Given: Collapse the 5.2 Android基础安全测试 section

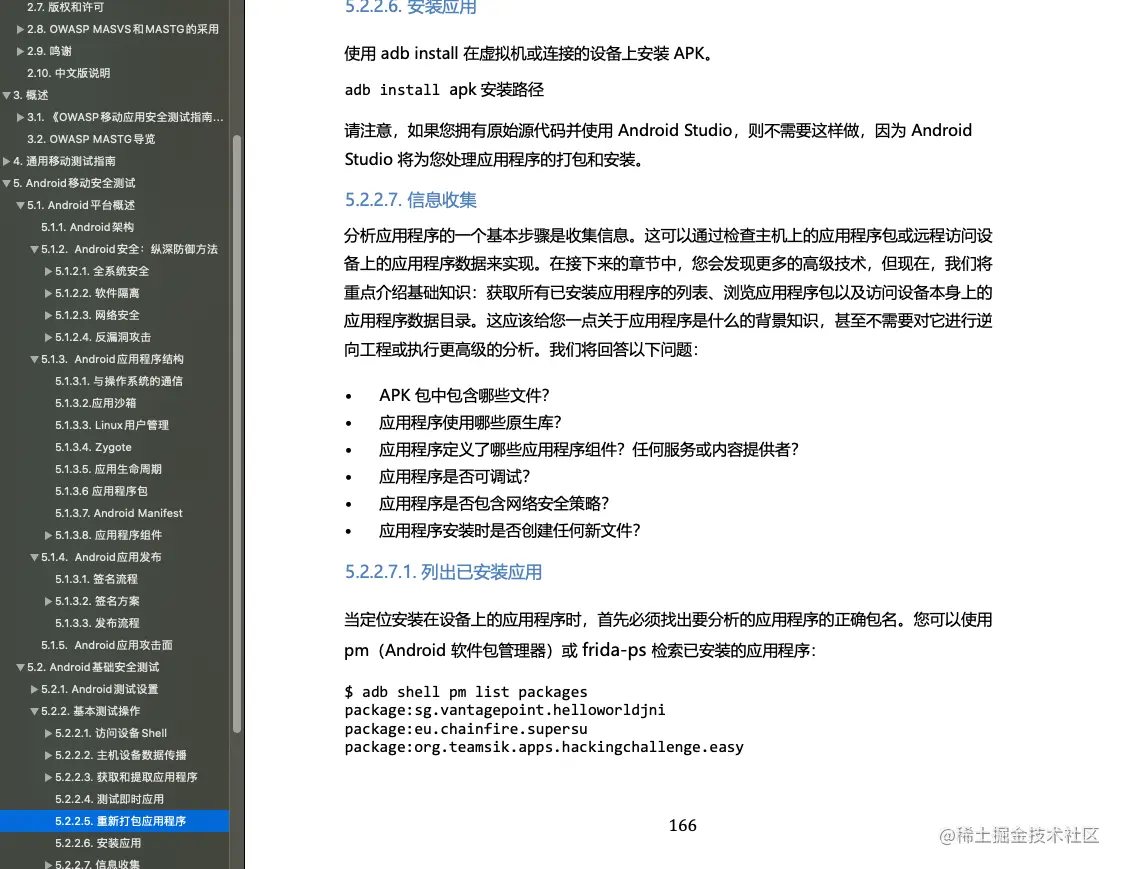Looking at the screenshot, I should pyautogui.click(x=20, y=668).
